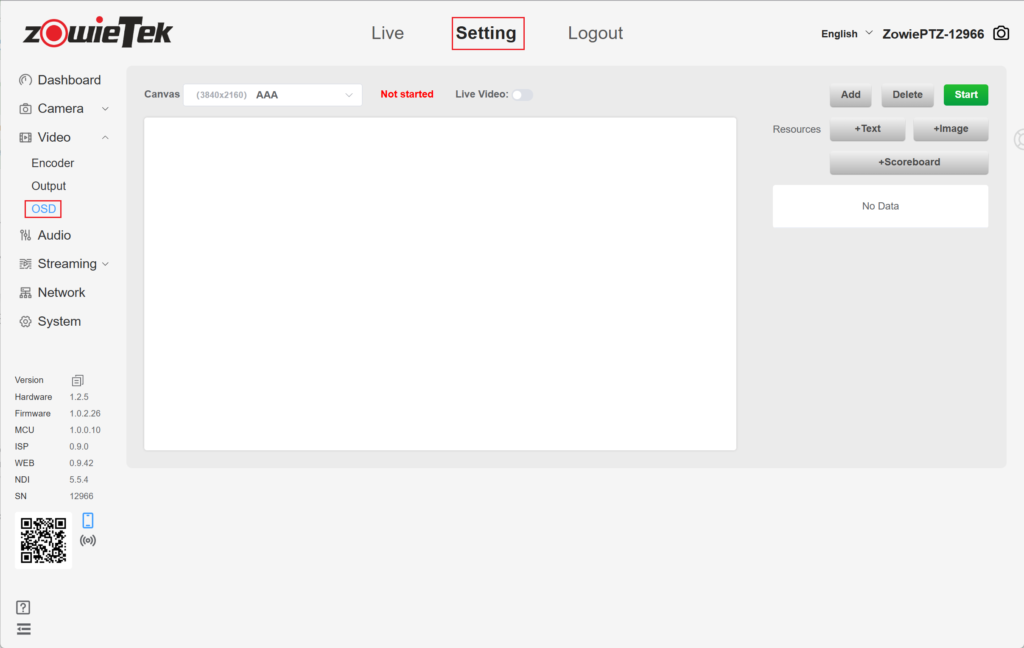
Task: Click the copy version info icon
Action: pyautogui.click(x=78, y=380)
